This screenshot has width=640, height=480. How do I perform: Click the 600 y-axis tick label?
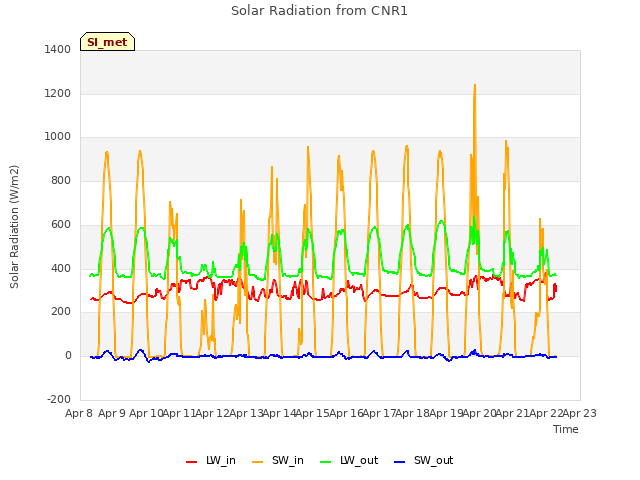click(61, 224)
